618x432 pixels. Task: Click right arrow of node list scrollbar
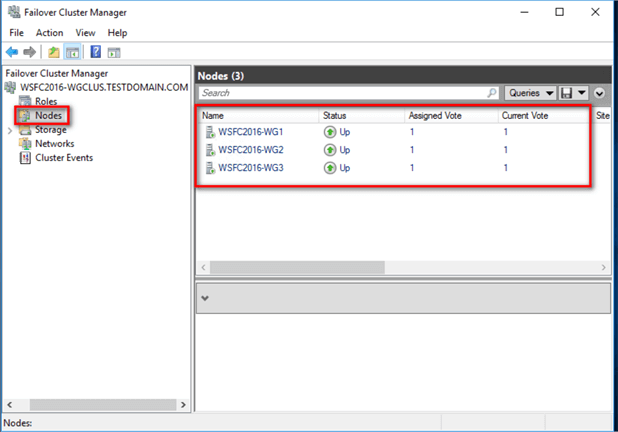pos(603,267)
